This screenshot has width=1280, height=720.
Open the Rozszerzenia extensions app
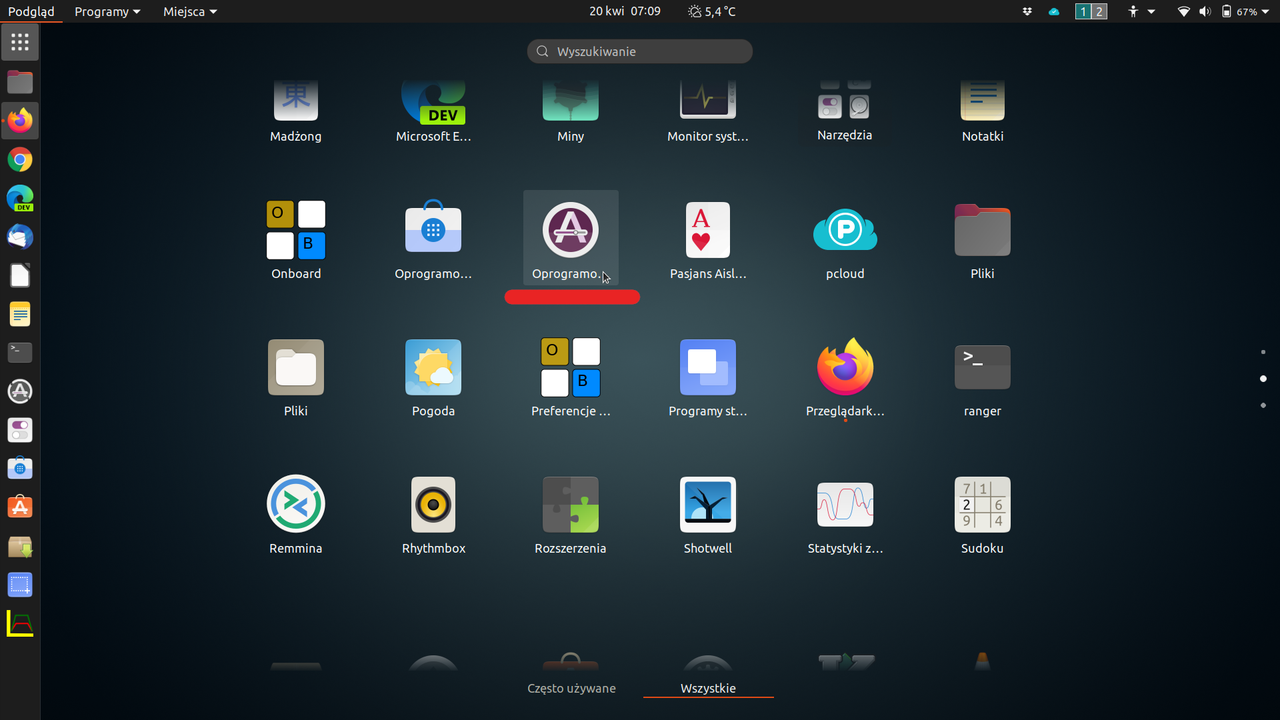point(571,515)
